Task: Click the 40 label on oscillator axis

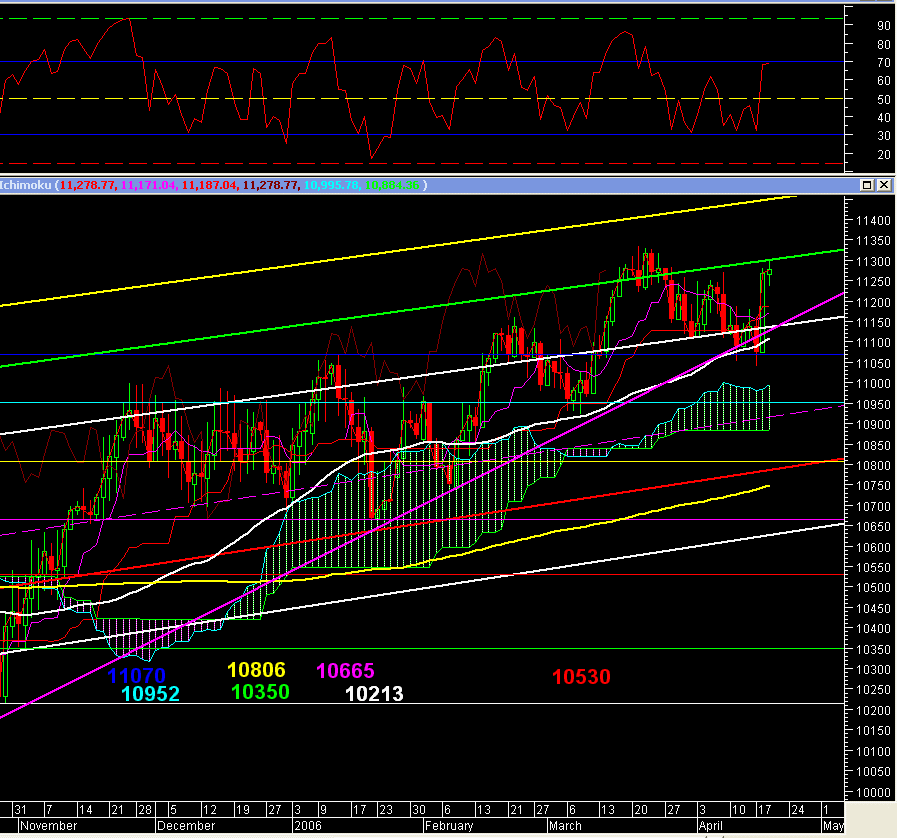Action: [x=884, y=118]
